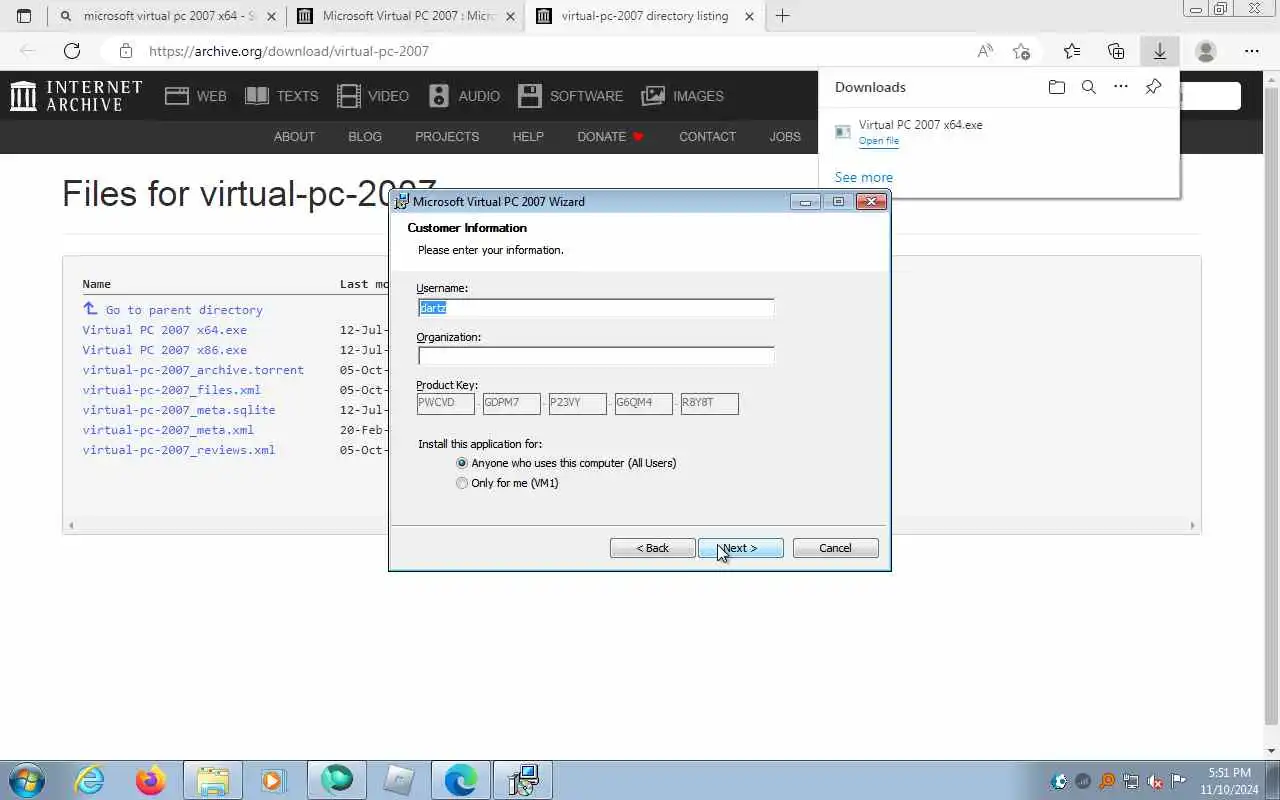Viewport: 1280px width, 800px height.
Task: Select Anyone who uses this computer option
Action: (x=566, y=463)
